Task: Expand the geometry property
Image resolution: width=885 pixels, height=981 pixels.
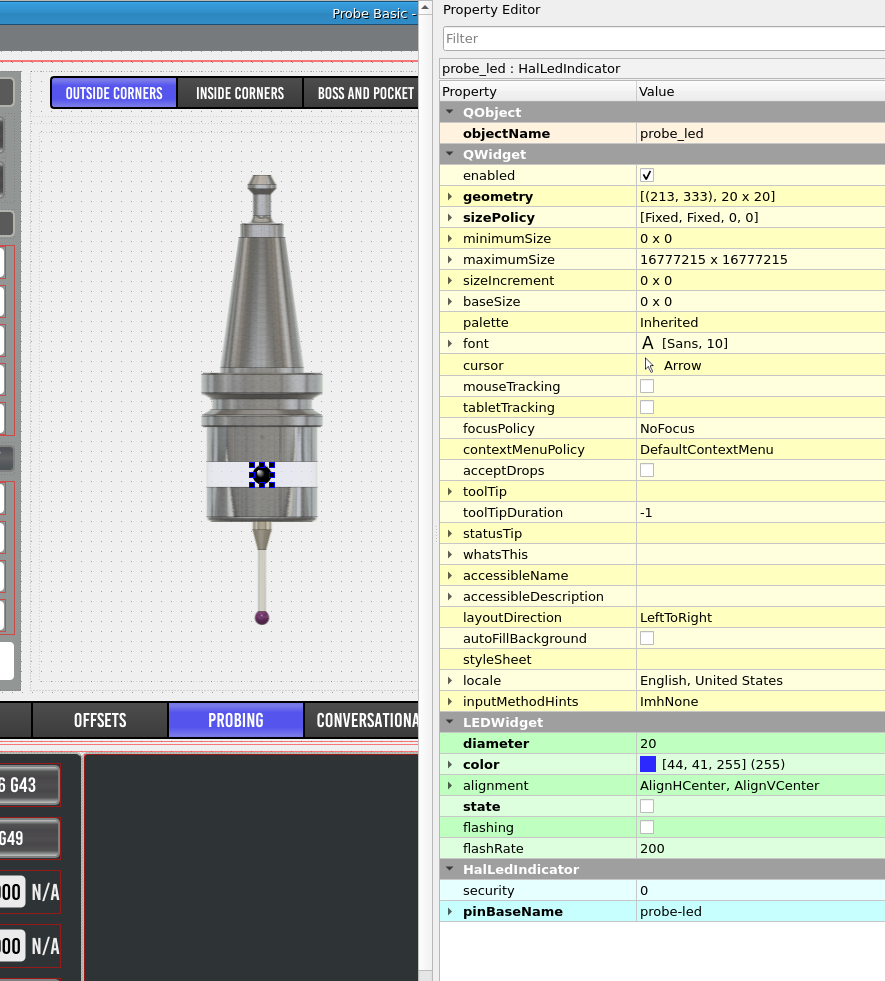Action: (x=450, y=197)
